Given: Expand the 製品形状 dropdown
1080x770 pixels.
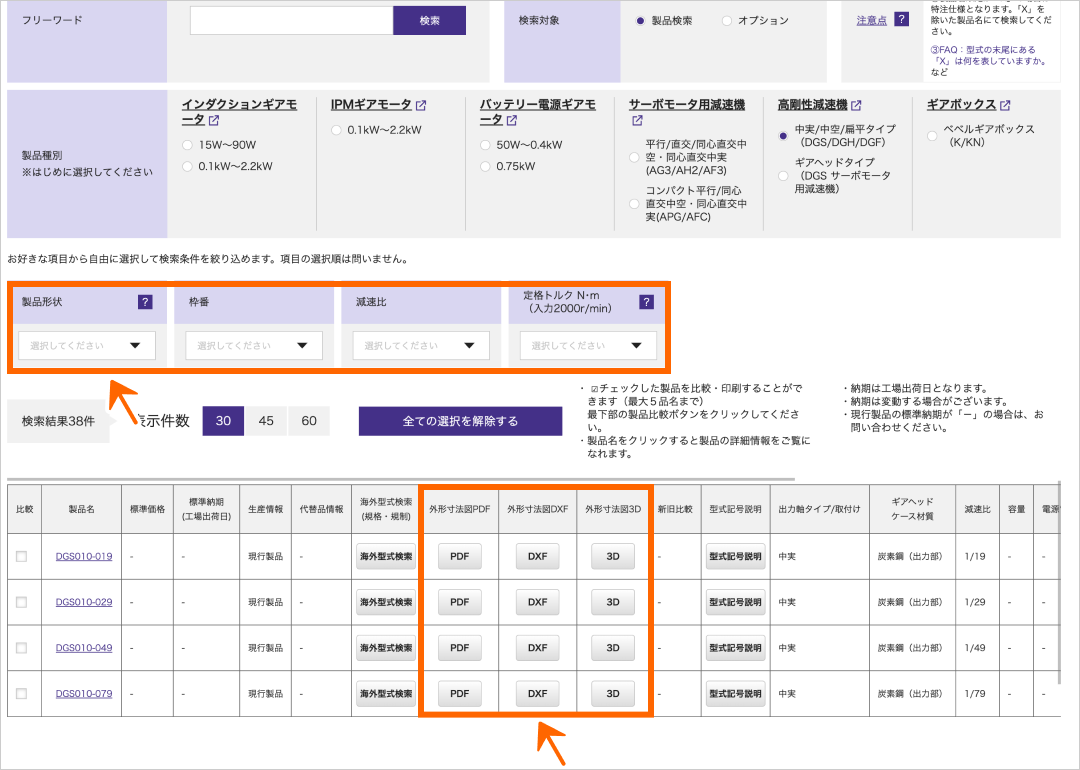Looking at the screenshot, I should point(87,346).
